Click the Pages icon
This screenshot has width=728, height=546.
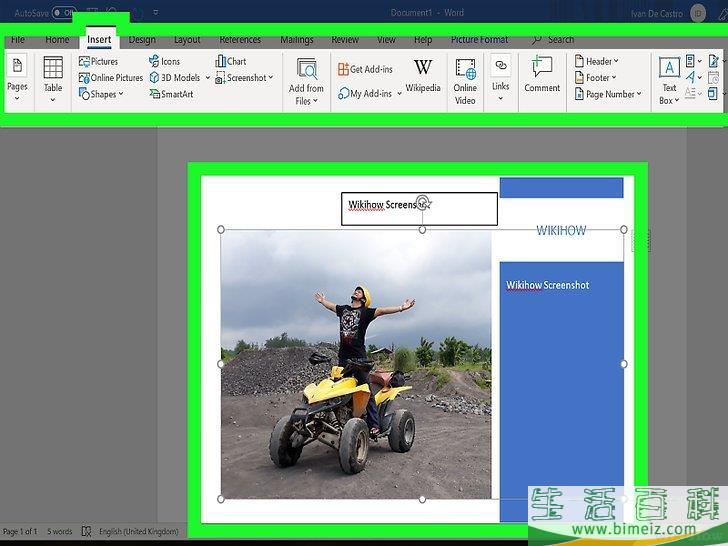pos(17,66)
